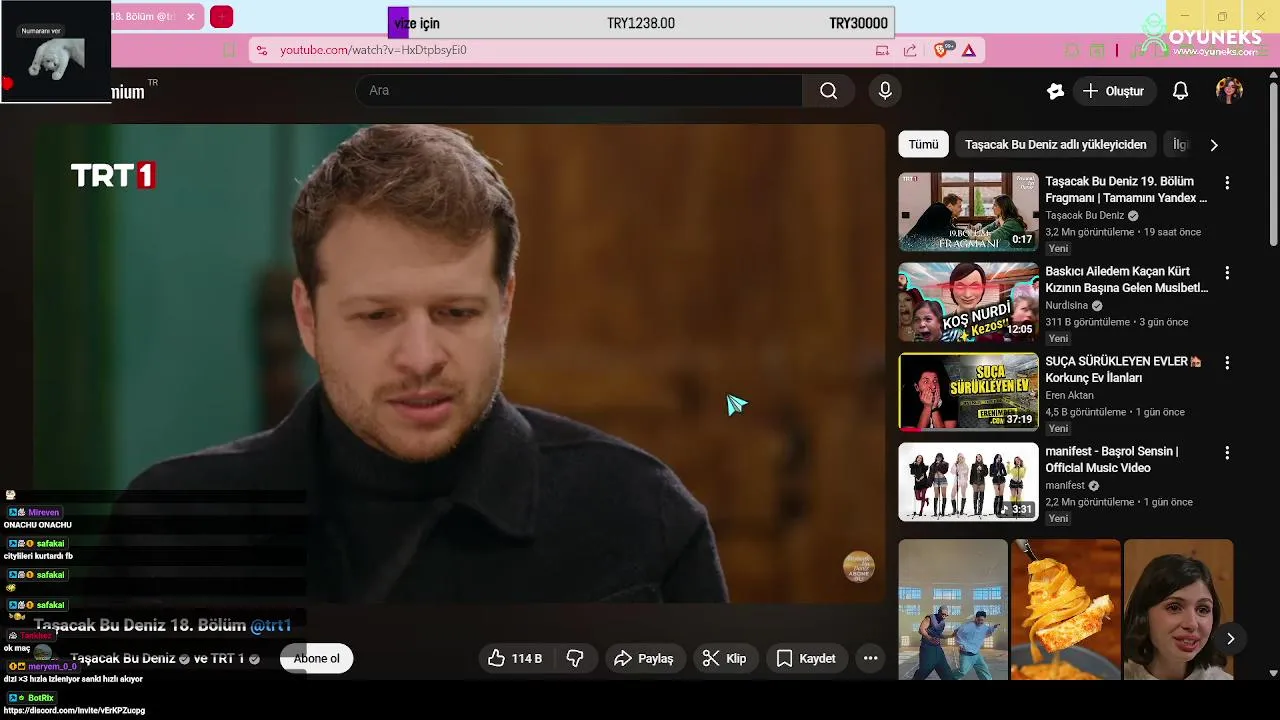
Task: Open the sparkle icon next to Oluştur
Action: (x=1055, y=91)
